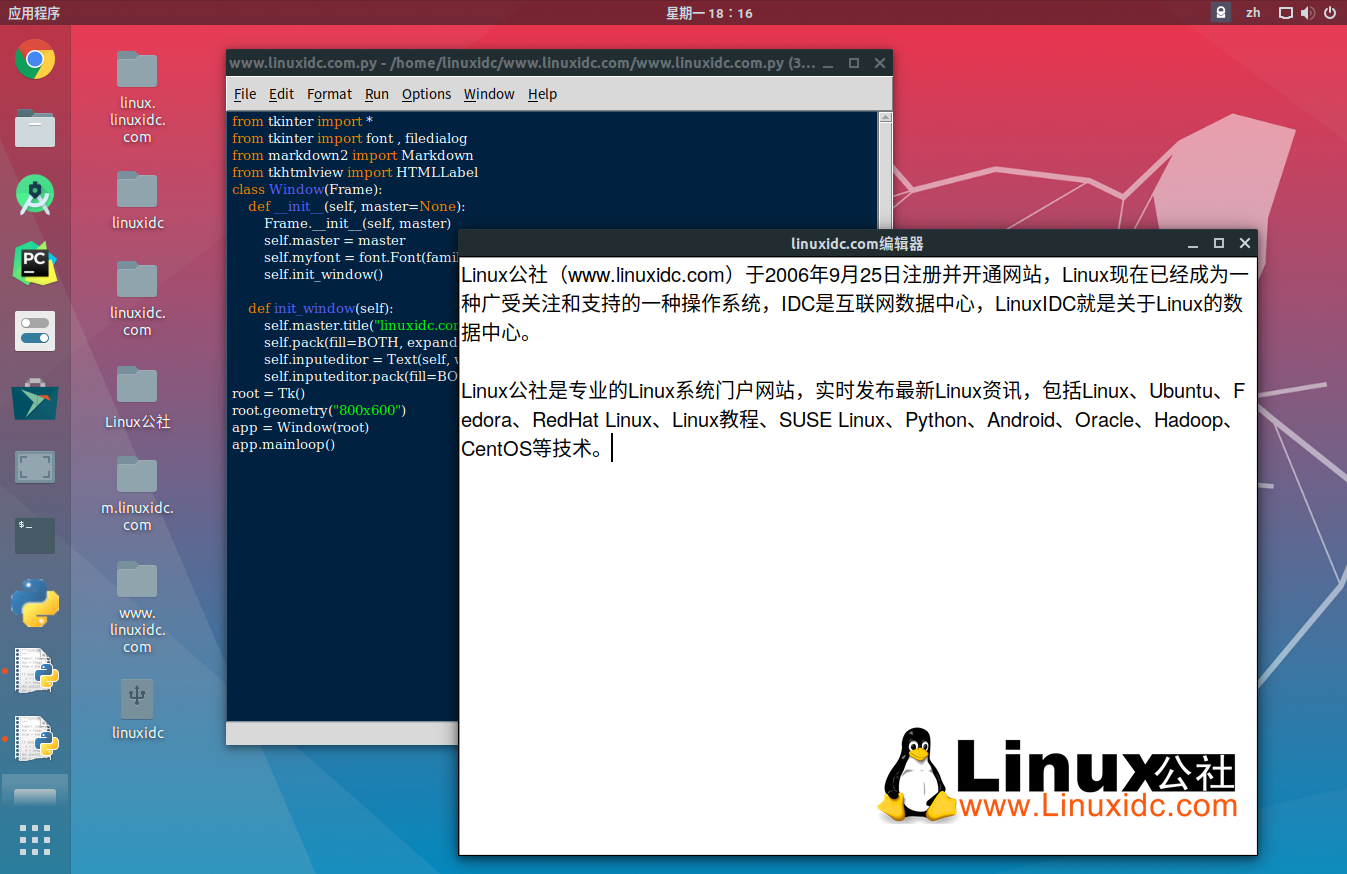Open the Edit menu in IDLE

point(281,94)
